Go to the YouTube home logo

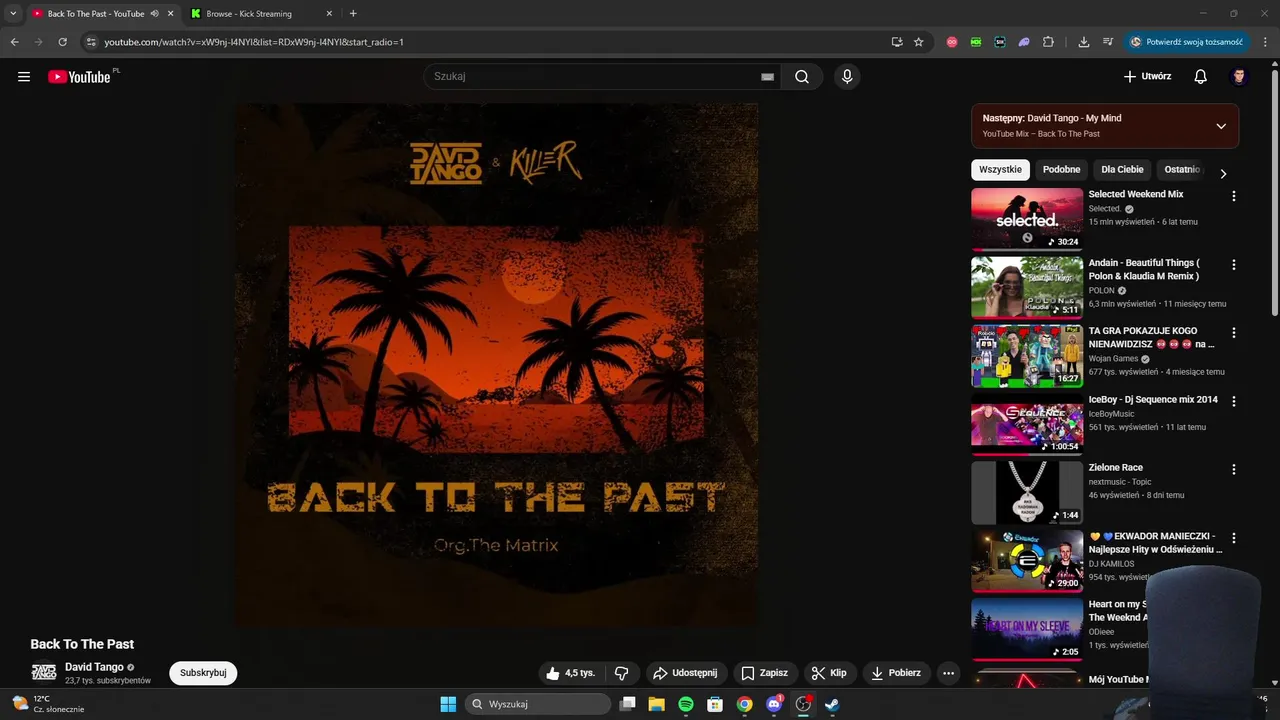pyautogui.click(x=79, y=77)
